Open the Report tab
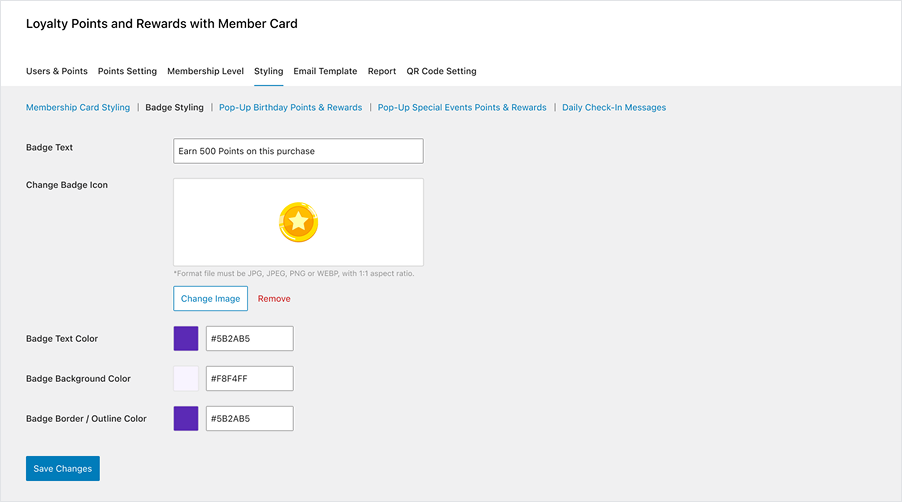This screenshot has width=902, height=502. [x=382, y=72]
